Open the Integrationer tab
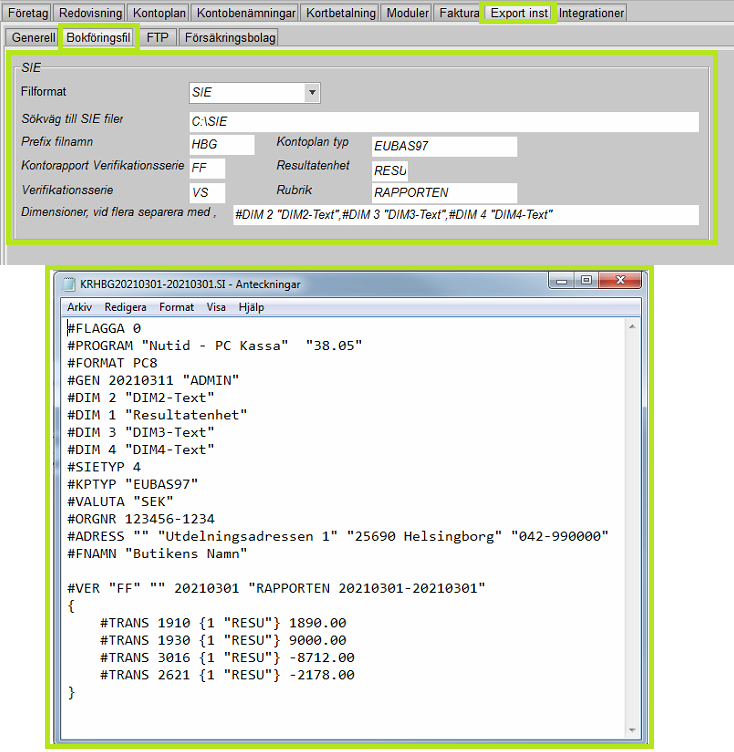The width and height of the screenshot is (734, 752). 591,13
